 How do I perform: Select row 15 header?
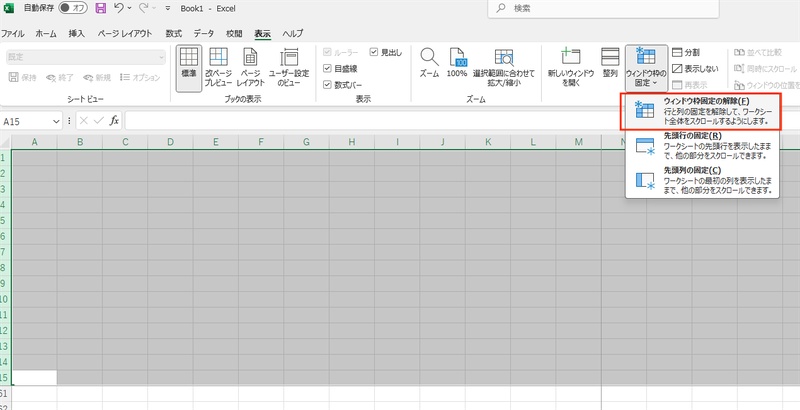click(5, 377)
